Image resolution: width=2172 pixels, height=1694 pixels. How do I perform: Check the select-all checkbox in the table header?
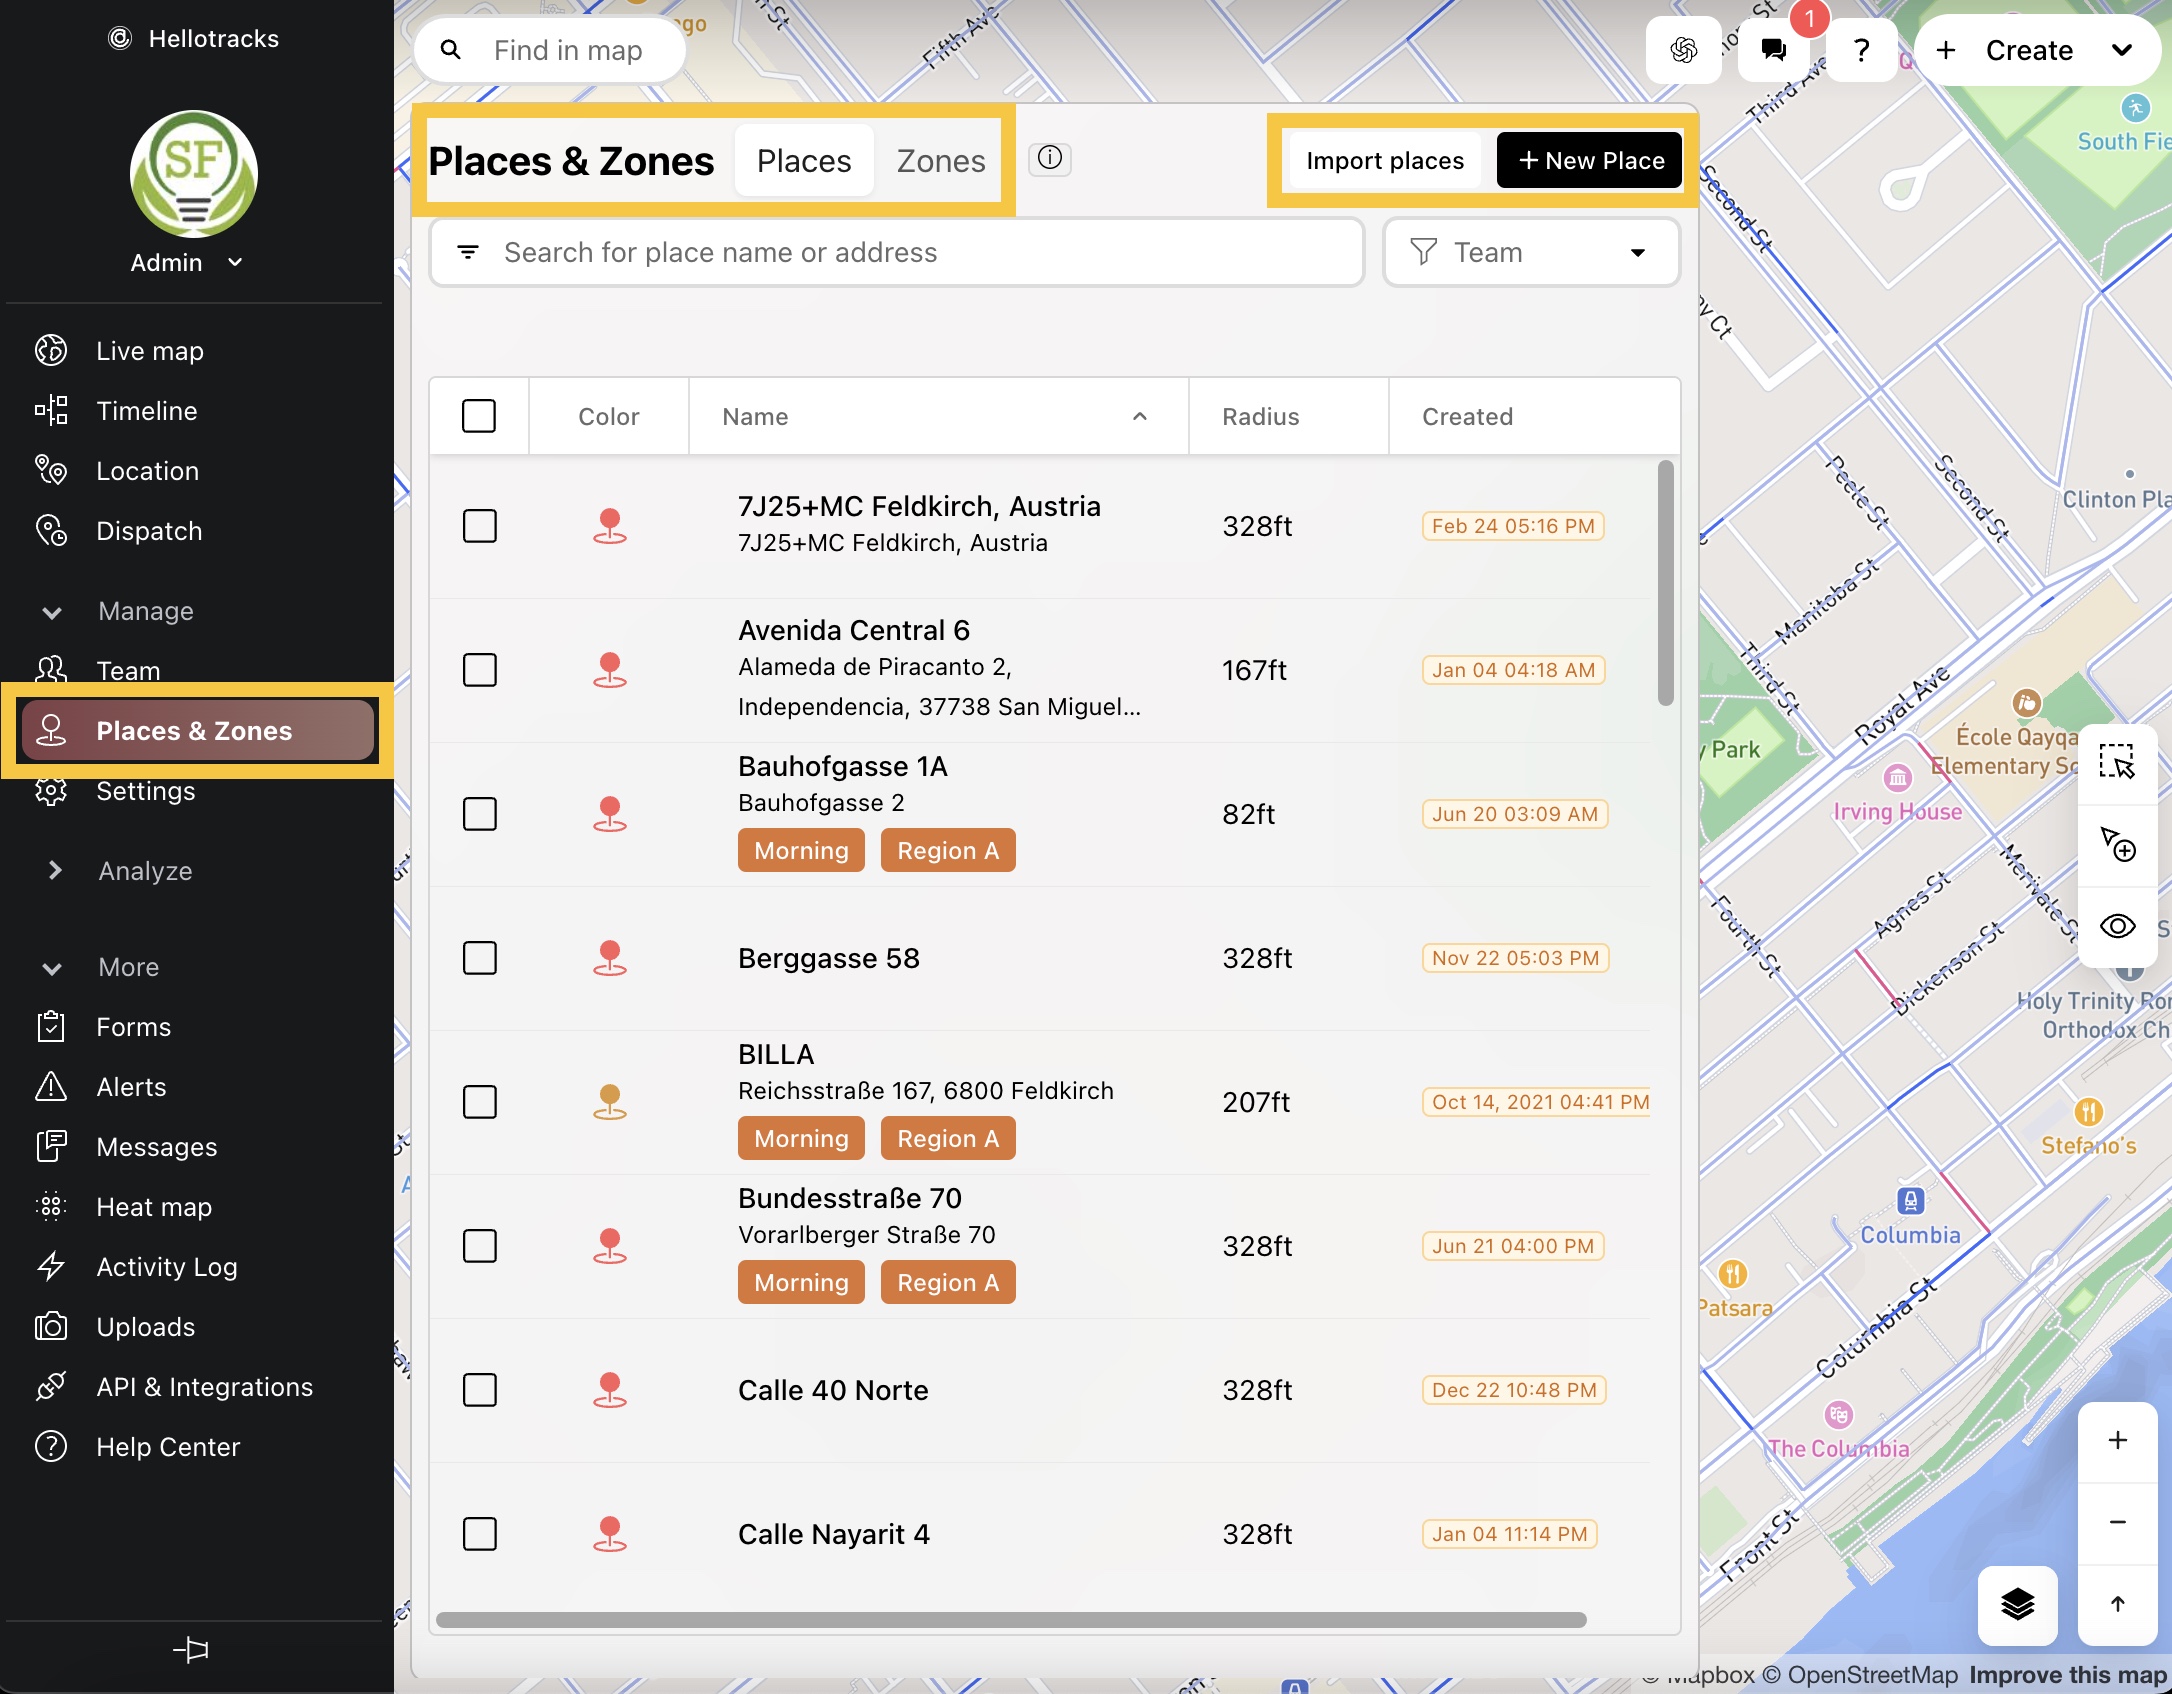[x=479, y=415]
